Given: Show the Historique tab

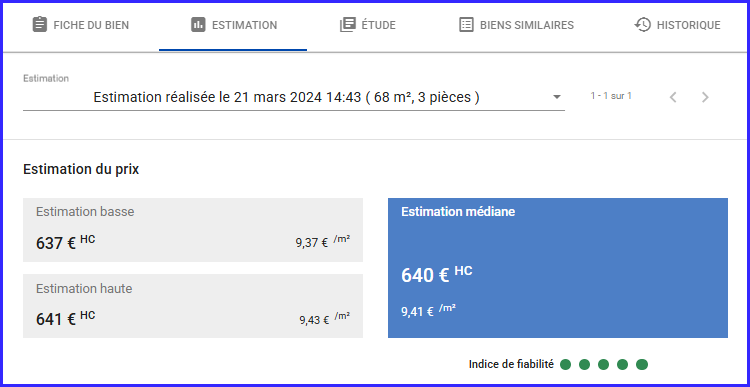Looking at the screenshot, I should 677,25.
